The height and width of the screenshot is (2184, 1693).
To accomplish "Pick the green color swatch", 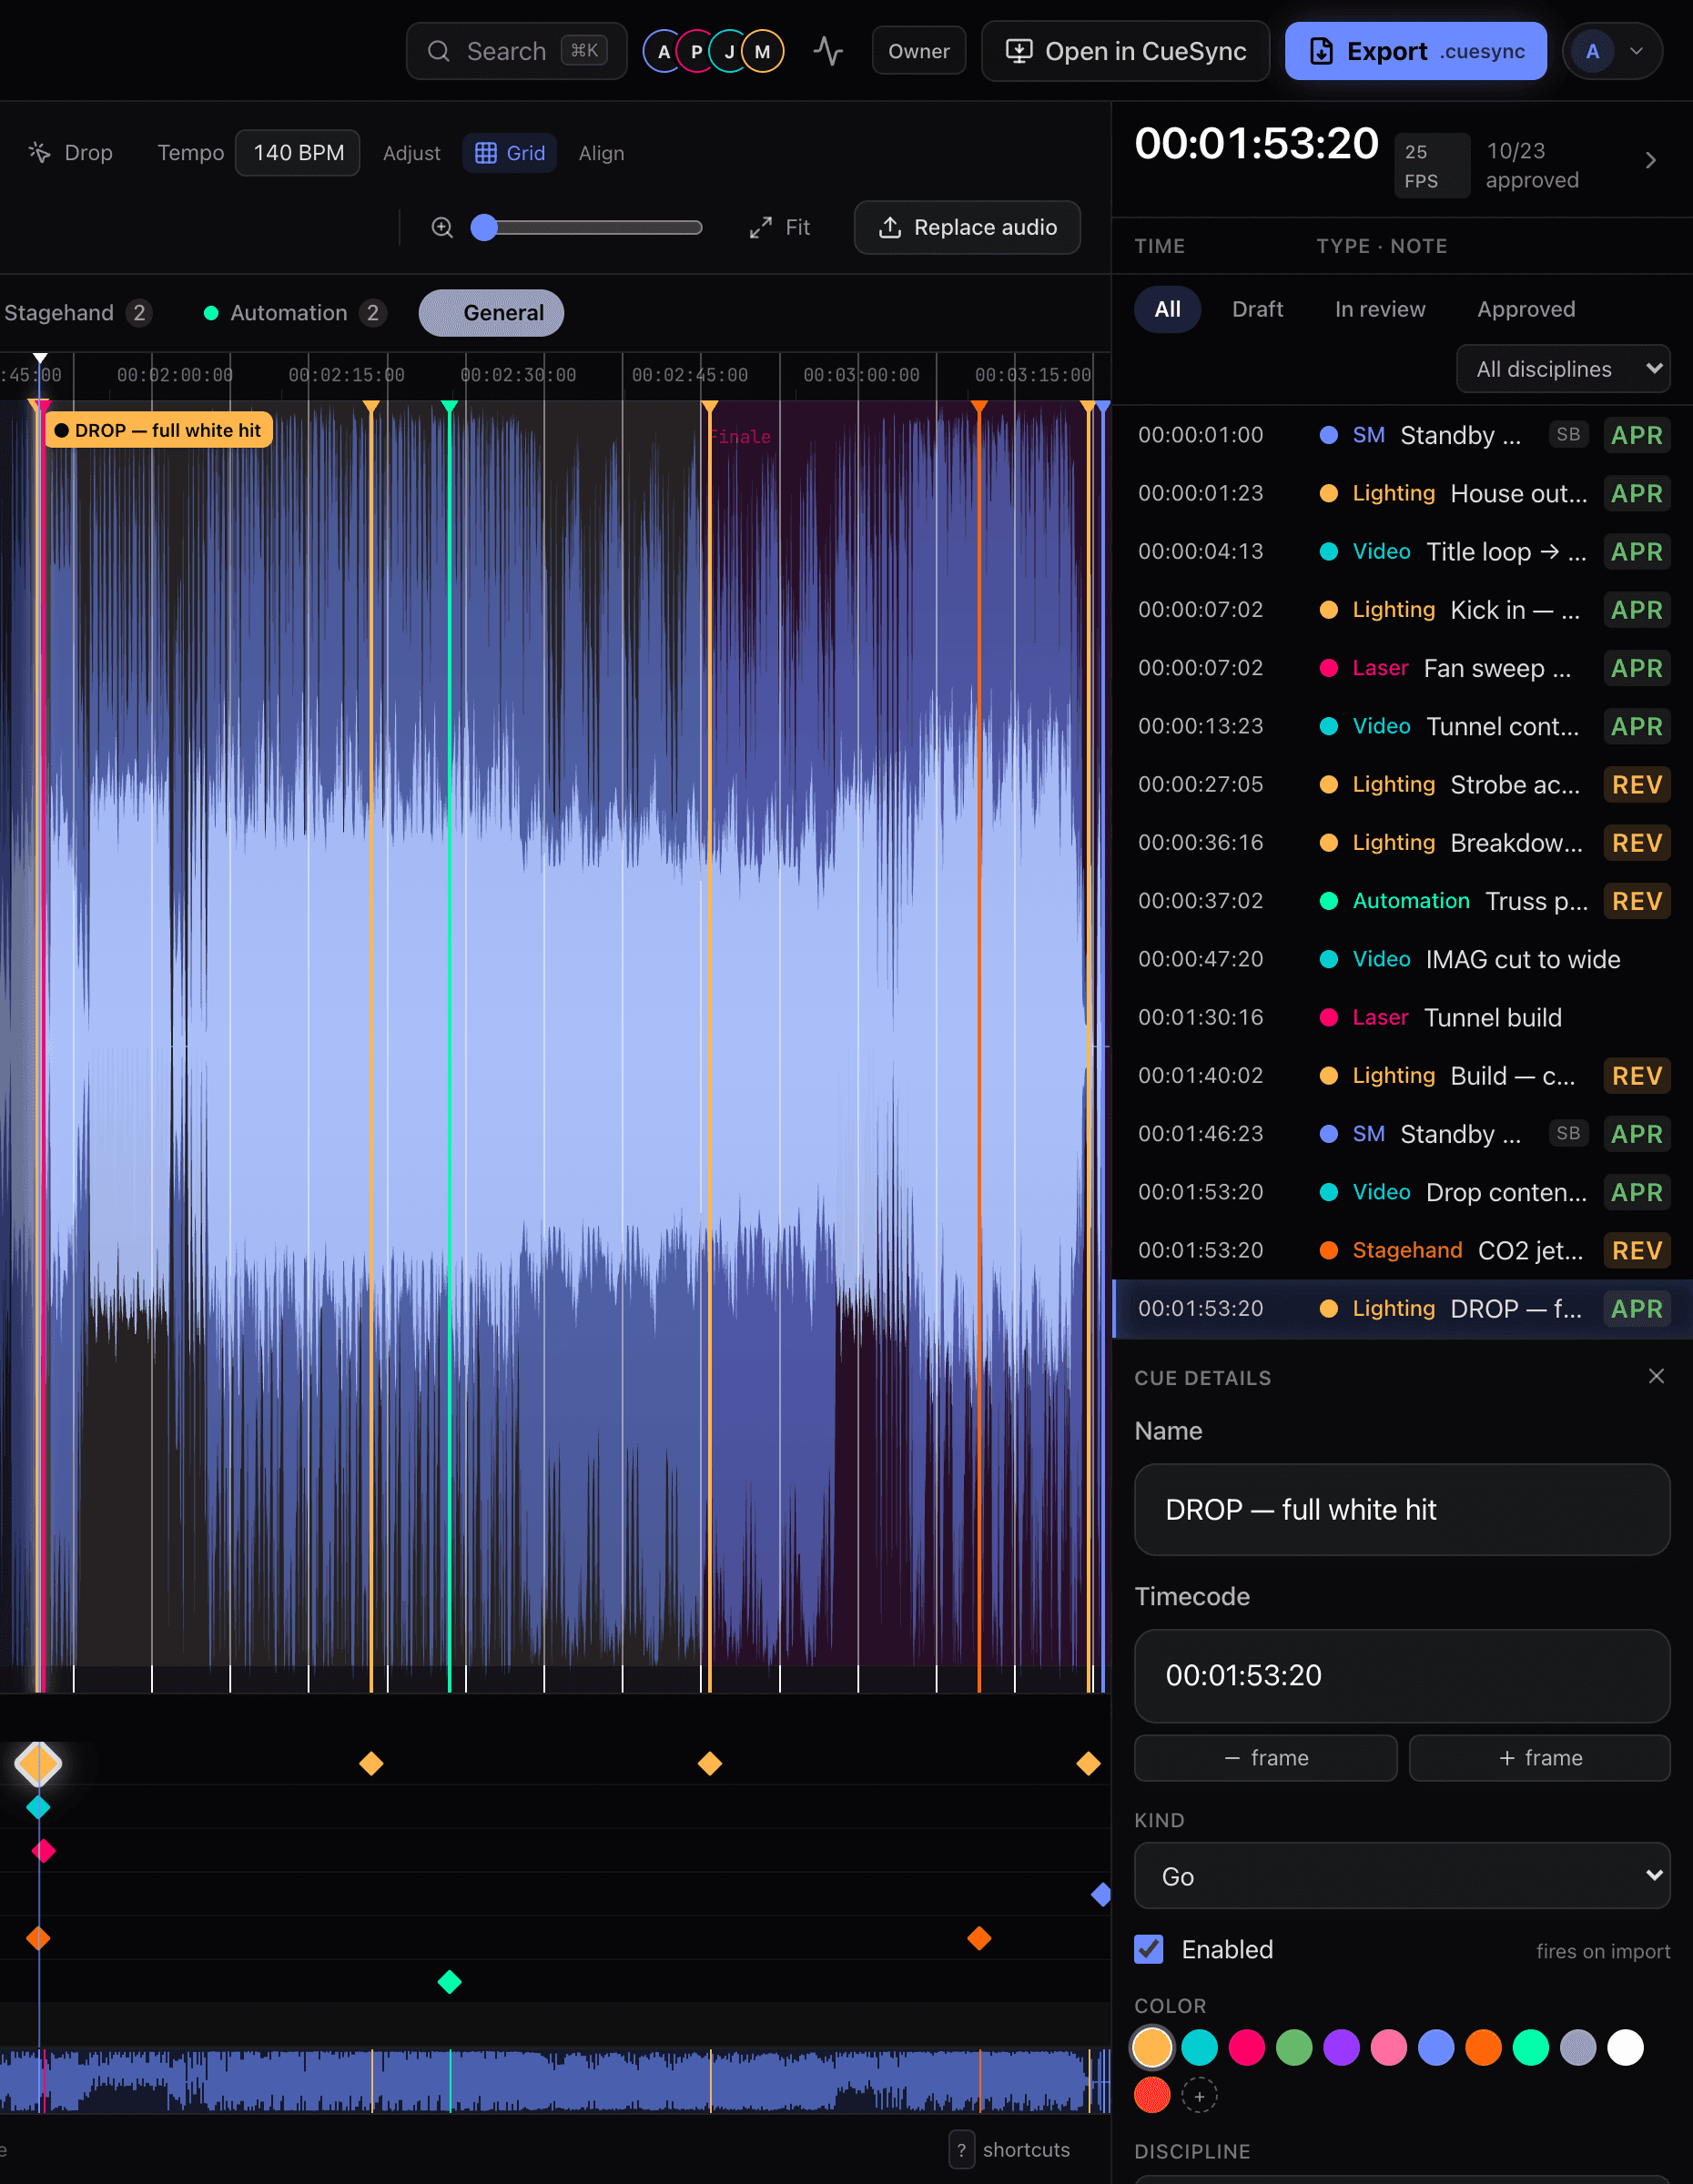I will (1294, 2047).
